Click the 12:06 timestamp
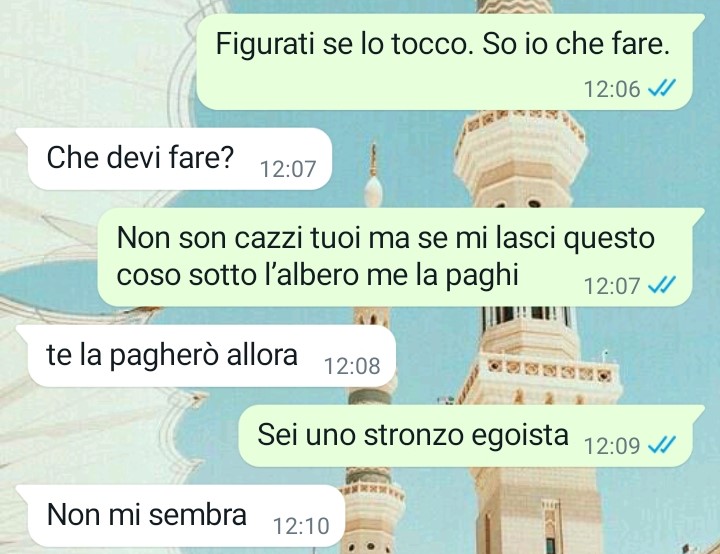 pos(612,89)
